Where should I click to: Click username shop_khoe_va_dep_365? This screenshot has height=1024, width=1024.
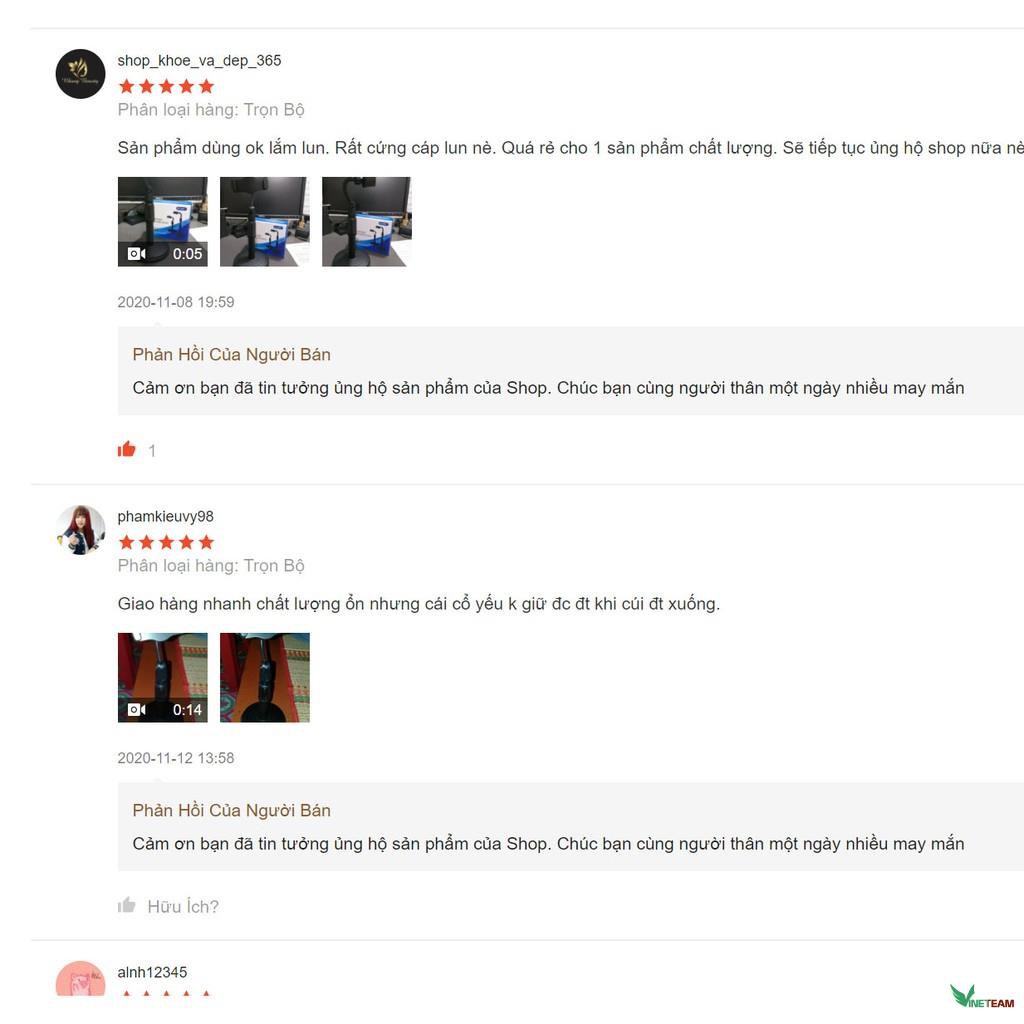199,61
